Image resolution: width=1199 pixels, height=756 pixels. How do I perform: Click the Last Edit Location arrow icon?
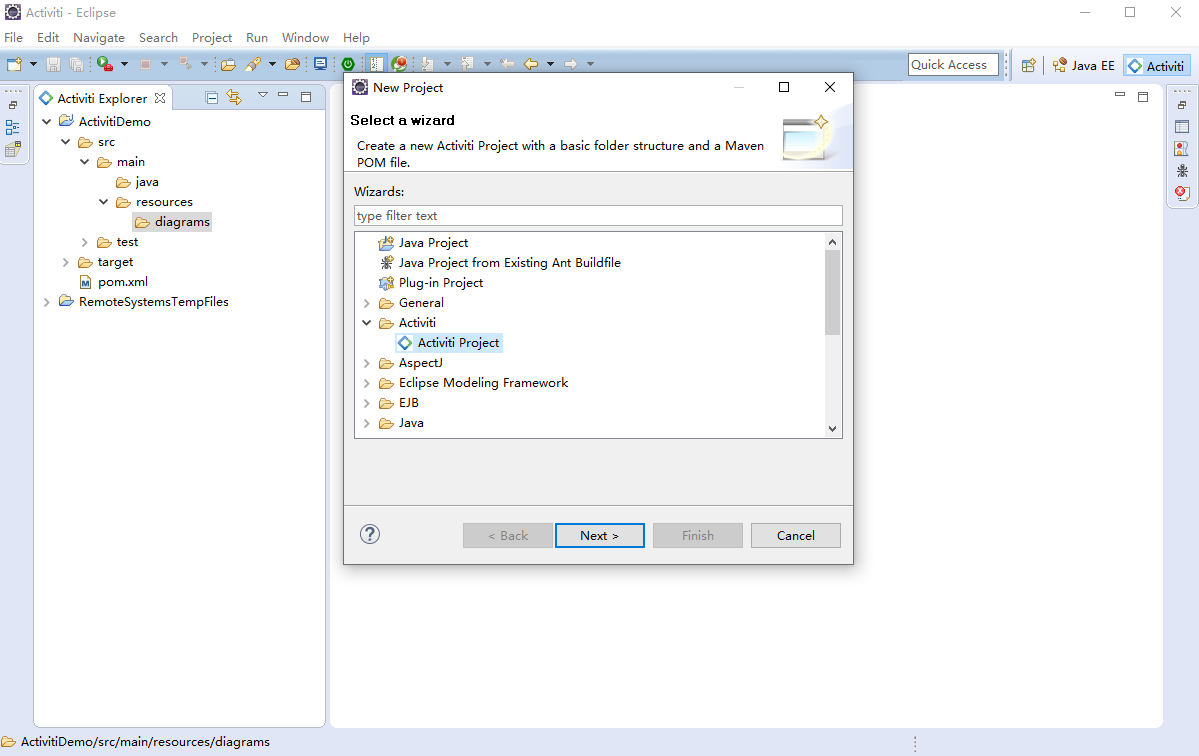click(507, 64)
